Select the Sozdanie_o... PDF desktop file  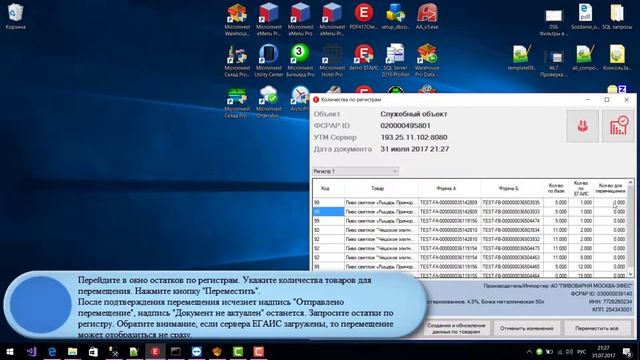(x=585, y=16)
